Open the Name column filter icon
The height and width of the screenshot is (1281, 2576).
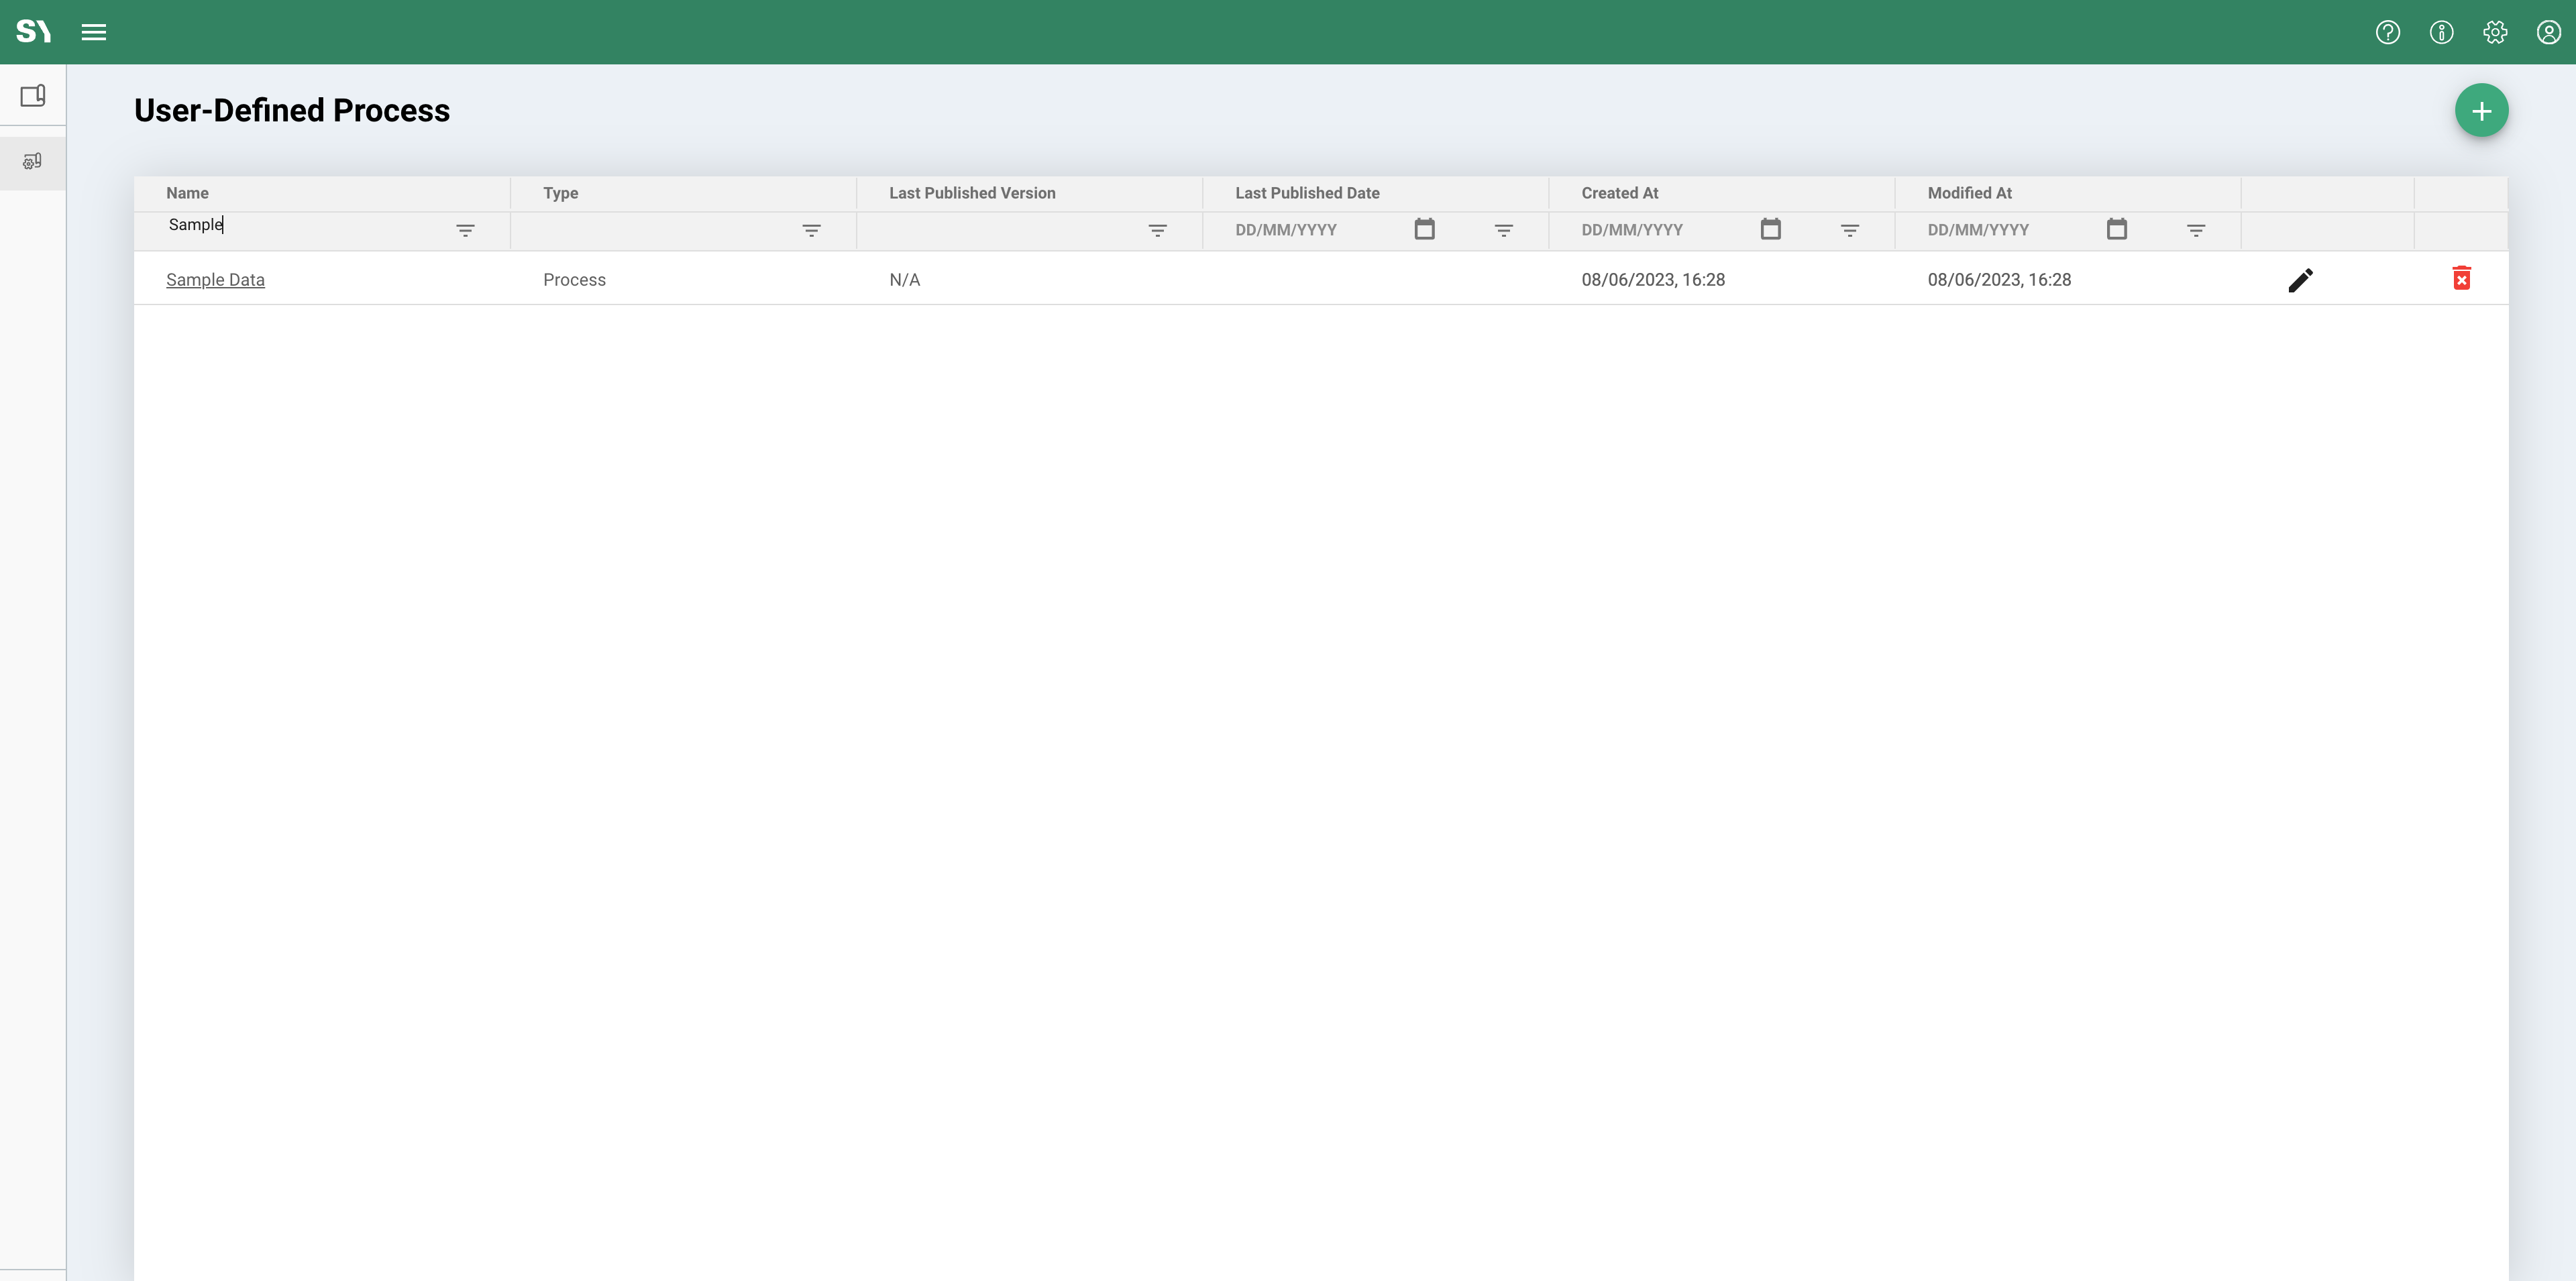tap(465, 231)
